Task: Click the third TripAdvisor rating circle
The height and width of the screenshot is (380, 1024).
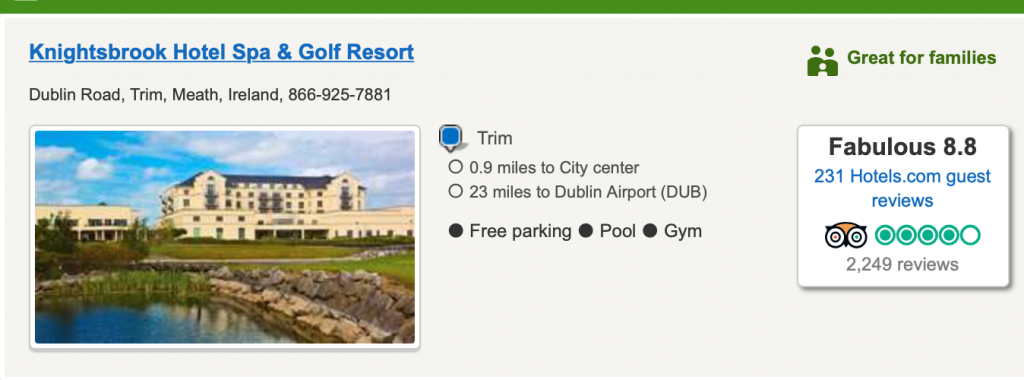Action: tap(928, 235)
